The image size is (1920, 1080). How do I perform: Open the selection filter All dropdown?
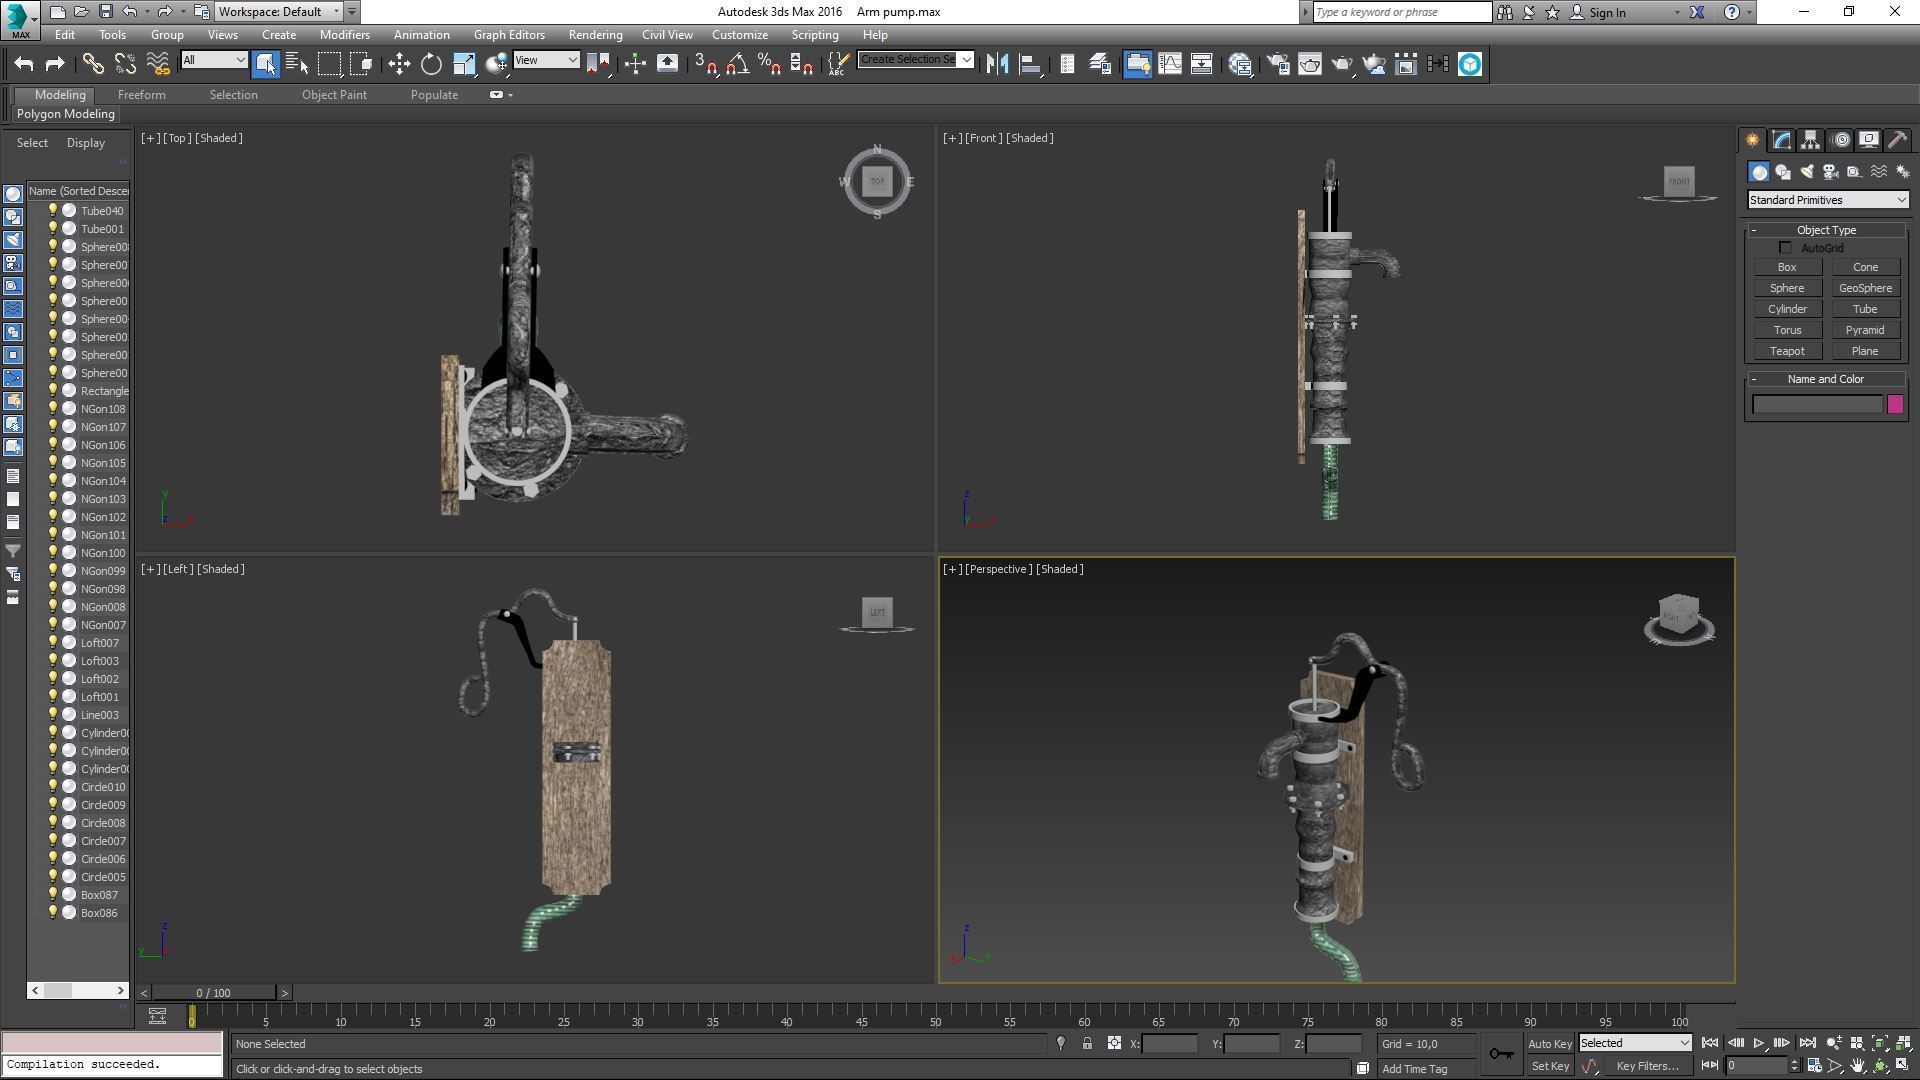coord(214,60)
